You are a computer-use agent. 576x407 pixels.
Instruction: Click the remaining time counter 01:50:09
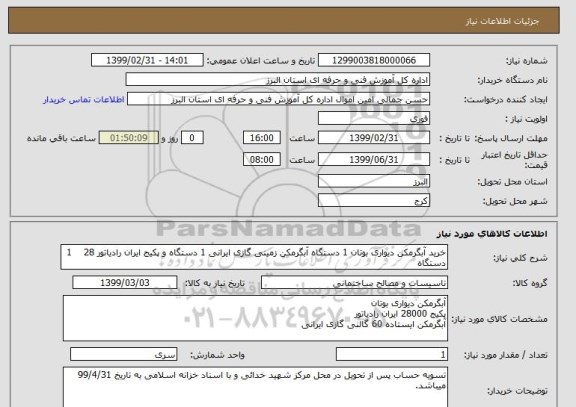coord(129,138)
